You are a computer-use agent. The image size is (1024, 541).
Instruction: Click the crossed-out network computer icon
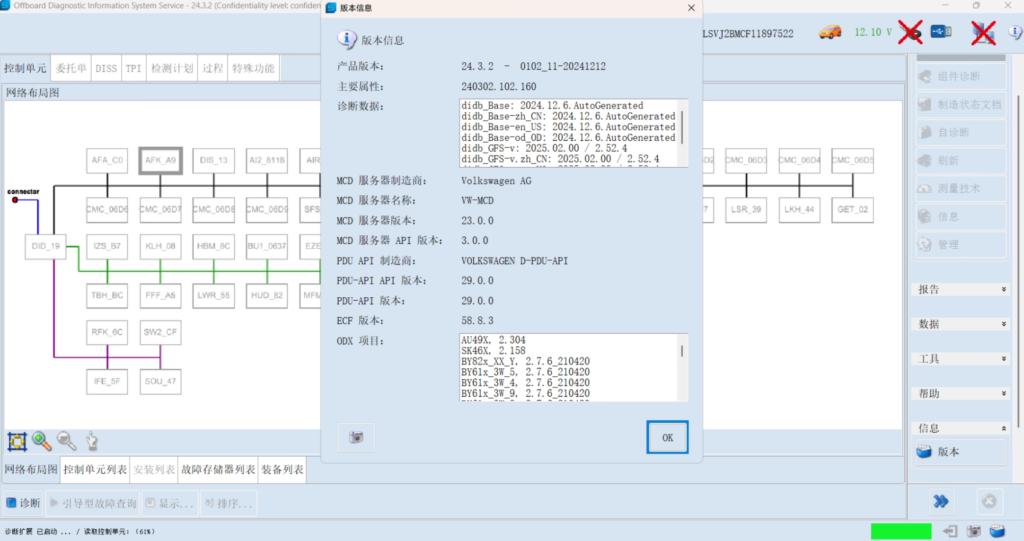(x=983, y=33)
